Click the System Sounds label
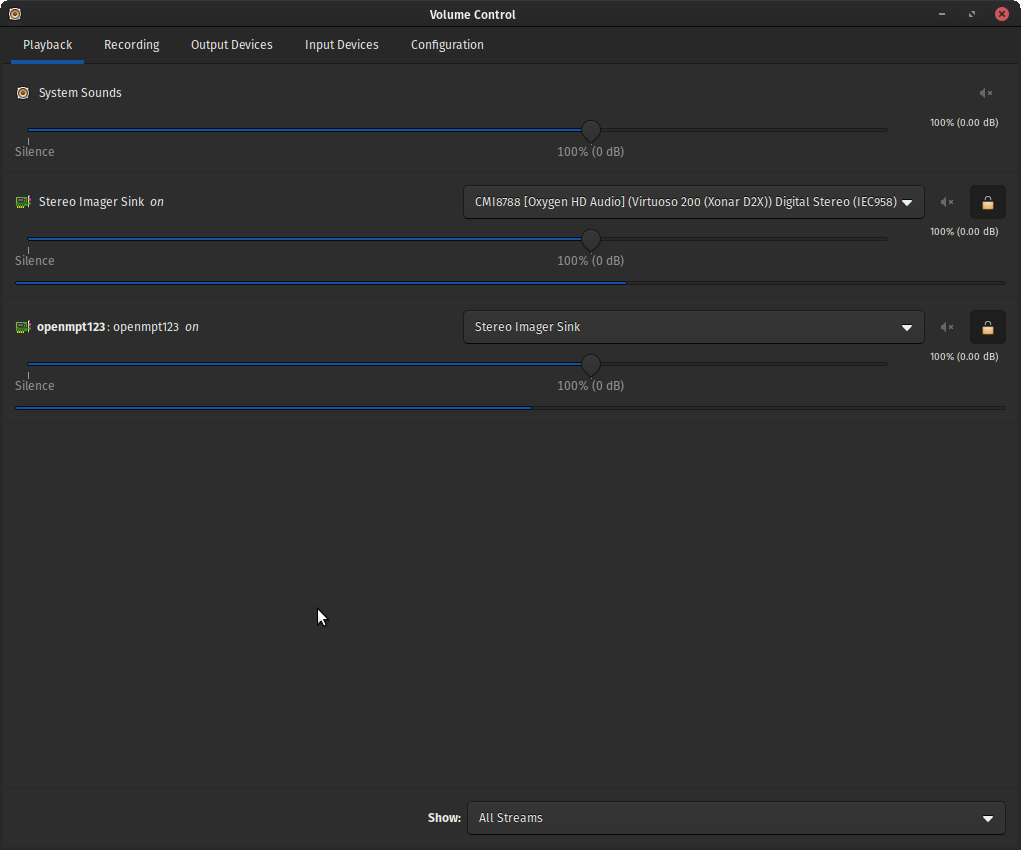Image resolution: width=1021 pixels, height=850 pixels. pos(80,93)
